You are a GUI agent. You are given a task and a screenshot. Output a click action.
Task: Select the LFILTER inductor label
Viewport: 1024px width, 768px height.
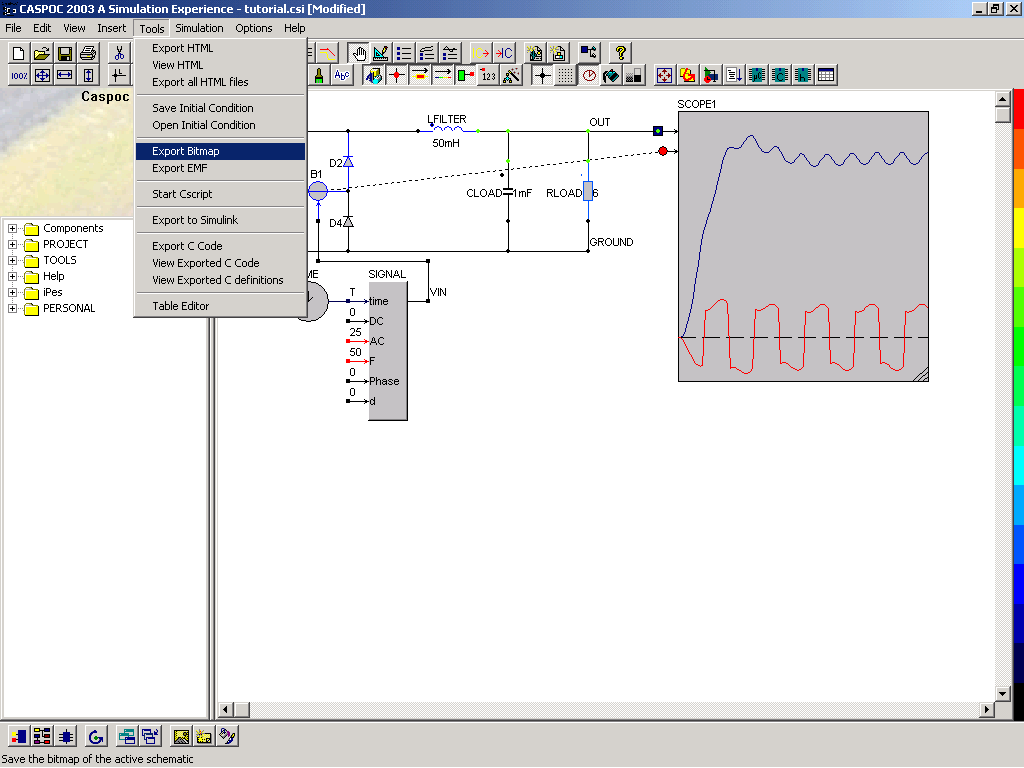[x=447, y=119]
